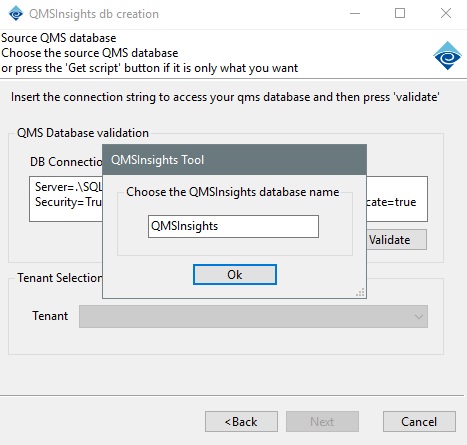This screenshot has height=445, width=467.
Task: Click the Ok button in QMSInsights Tool dialog
Action: (235, 275)
